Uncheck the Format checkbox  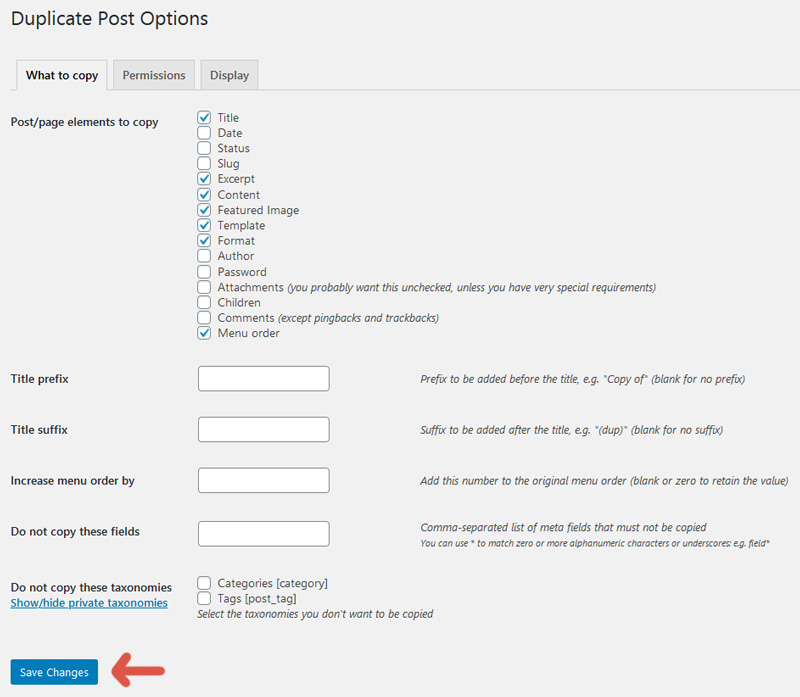204,240
